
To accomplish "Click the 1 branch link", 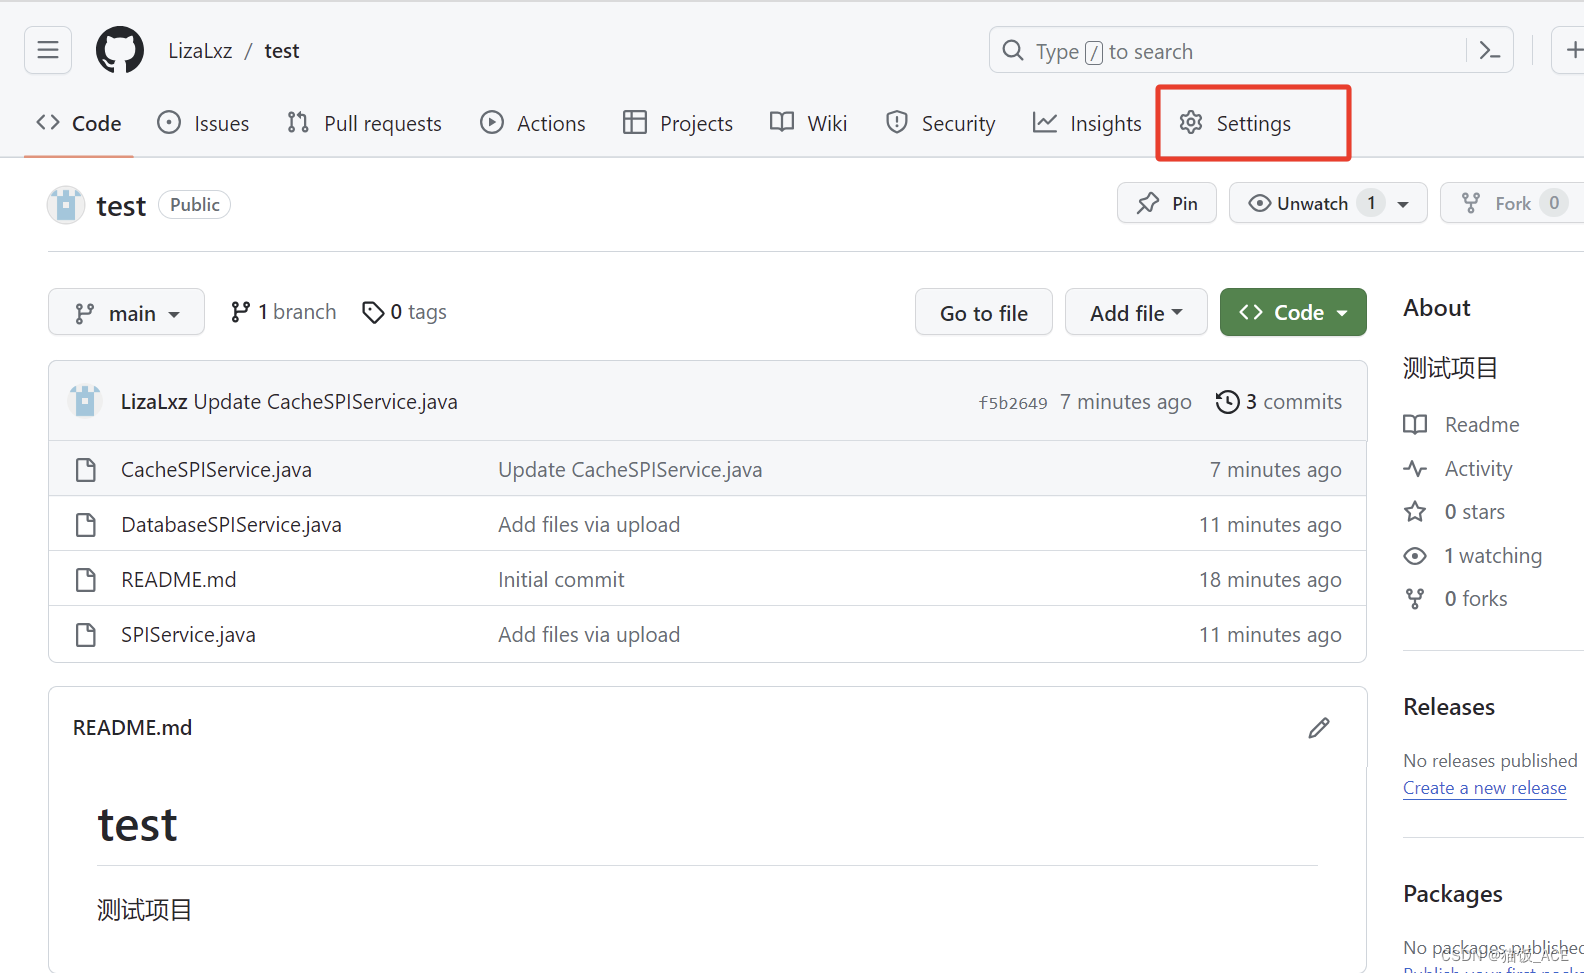I will 284,312.
